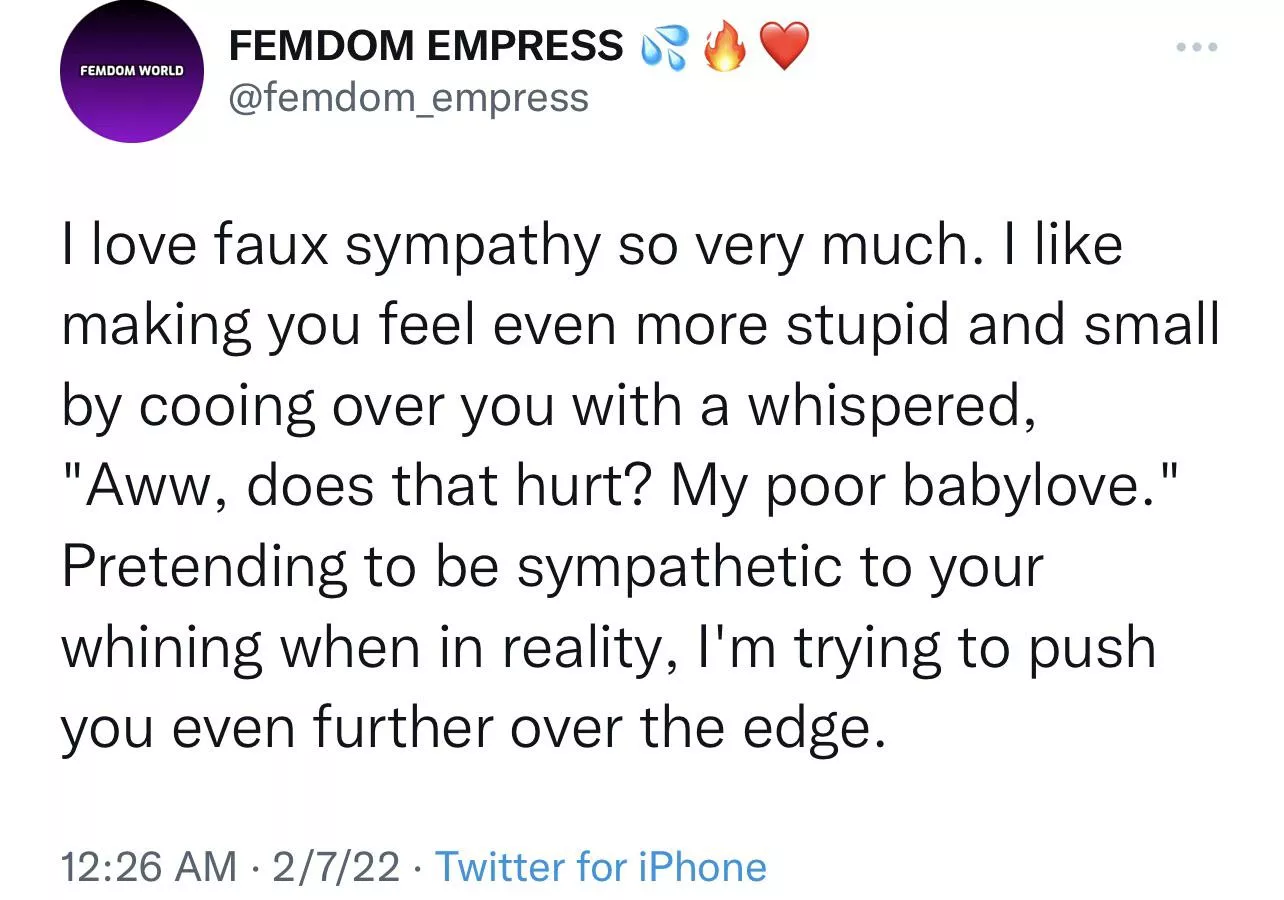Click the FEMDOM WORLD text inside avatar
The width and height of the screenshot is (1284, 900).
pyautogui.click(x=130, y=71)
